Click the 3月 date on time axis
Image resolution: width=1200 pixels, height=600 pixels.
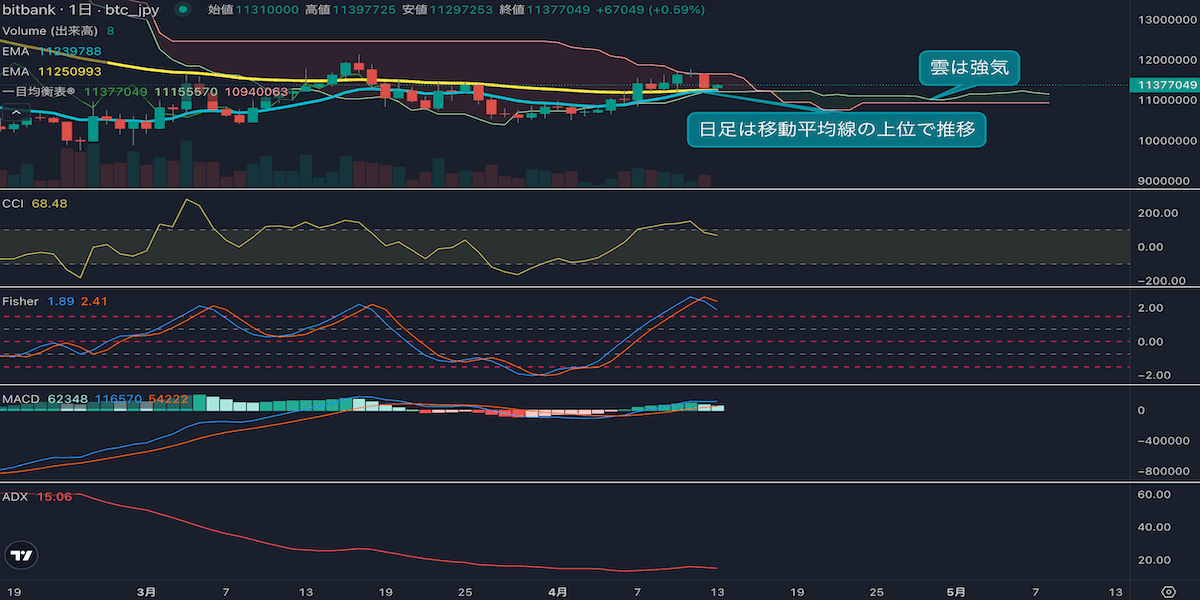point(146,591)
